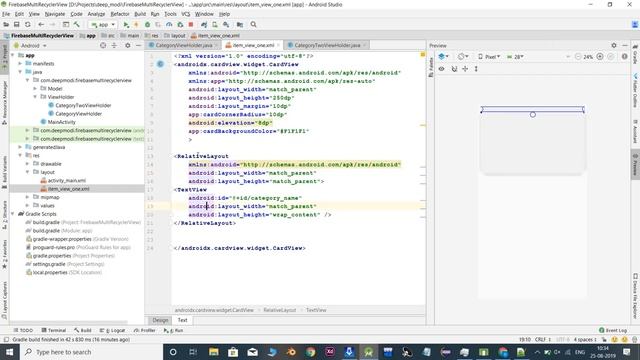
Task: Click the Run app green play icon
Action: tap(126, 25)
